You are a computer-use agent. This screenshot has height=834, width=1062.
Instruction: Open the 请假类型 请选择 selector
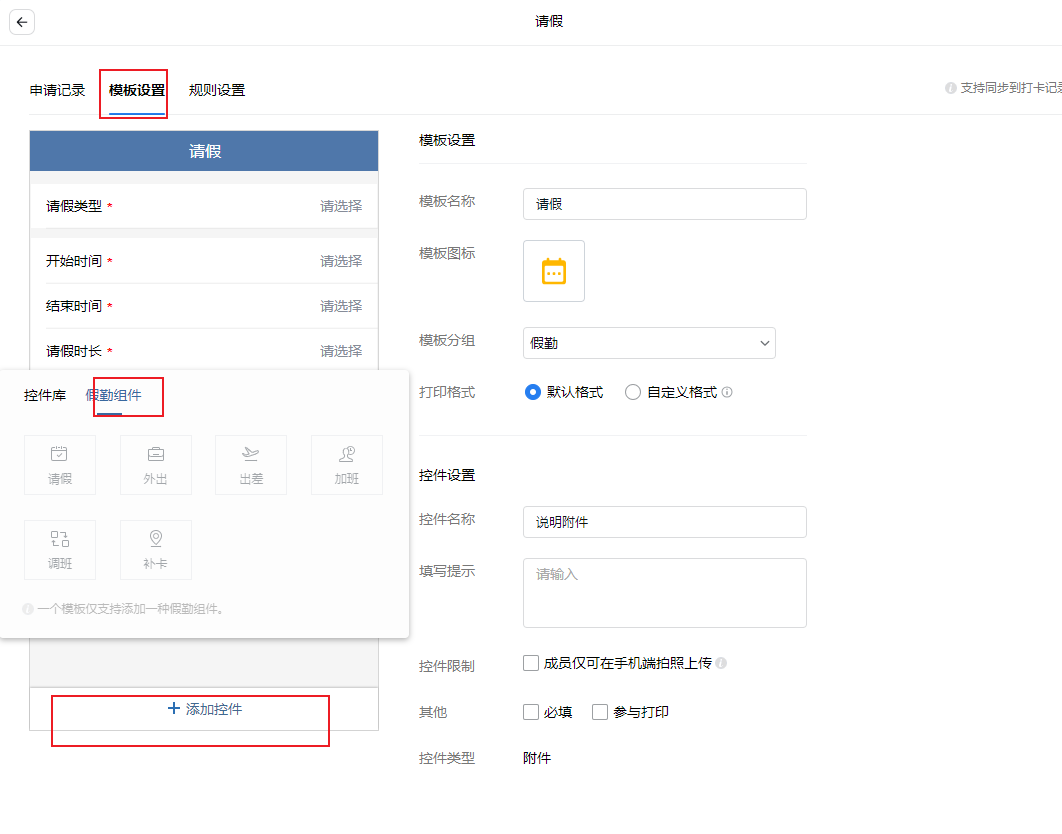point(340,206)
